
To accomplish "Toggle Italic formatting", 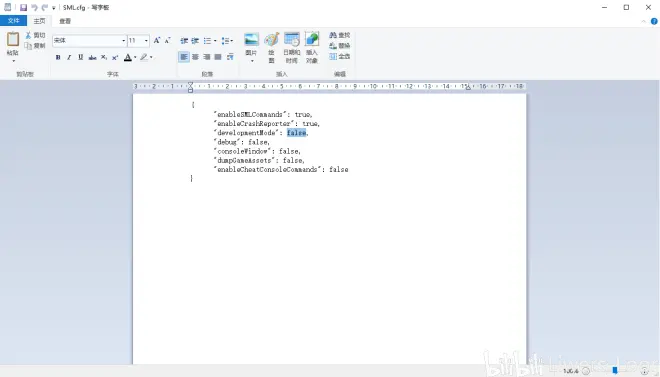I will coord(69,57).
